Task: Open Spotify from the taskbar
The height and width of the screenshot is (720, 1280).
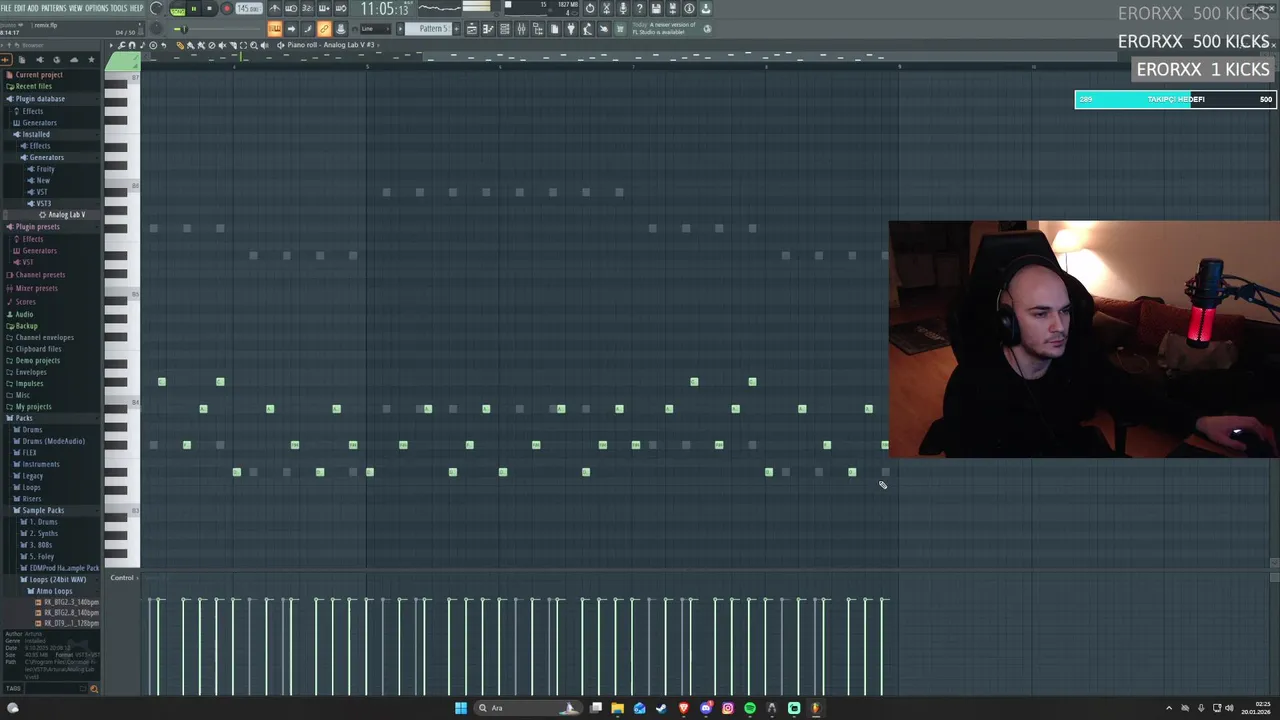Action: pyautogui.click(x=749, y=708)
